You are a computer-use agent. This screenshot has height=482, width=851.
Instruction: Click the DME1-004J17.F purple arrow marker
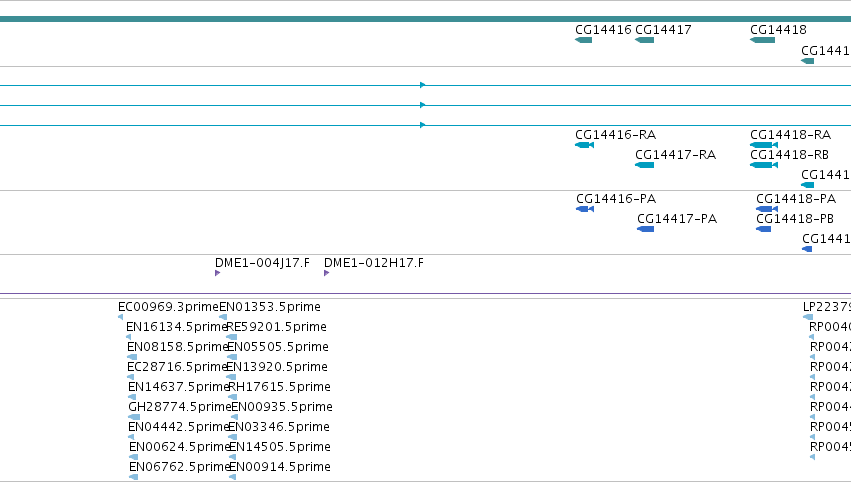218,273
